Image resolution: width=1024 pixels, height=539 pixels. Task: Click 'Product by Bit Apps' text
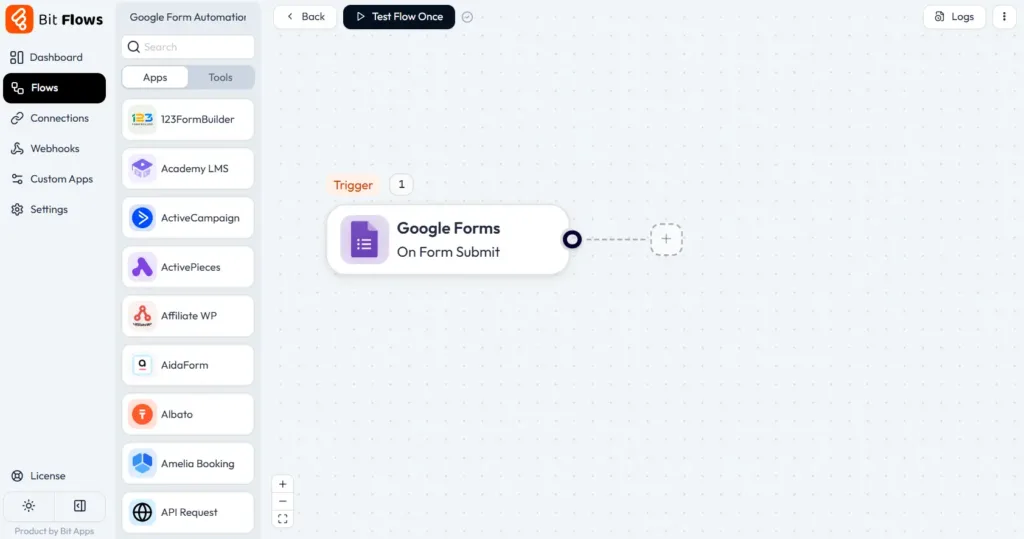54,531
